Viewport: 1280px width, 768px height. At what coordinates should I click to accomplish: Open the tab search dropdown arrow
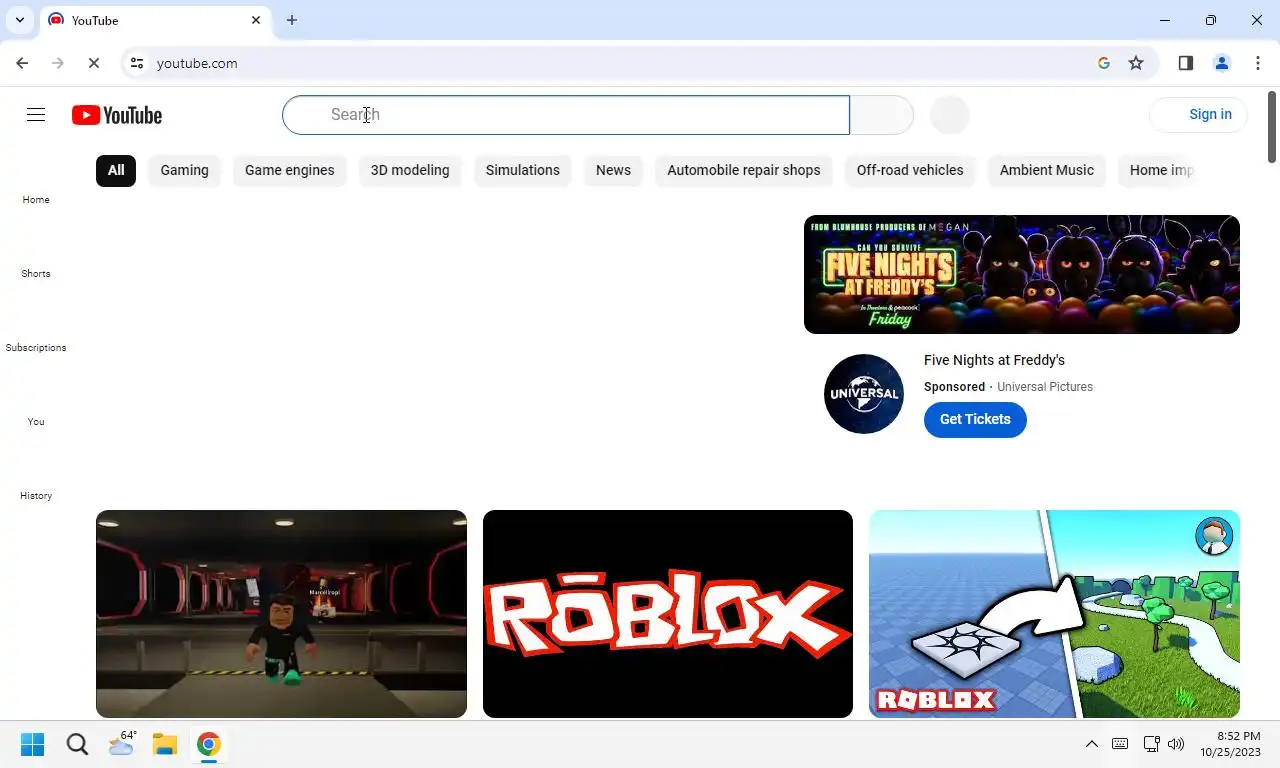tap(19, 20)
